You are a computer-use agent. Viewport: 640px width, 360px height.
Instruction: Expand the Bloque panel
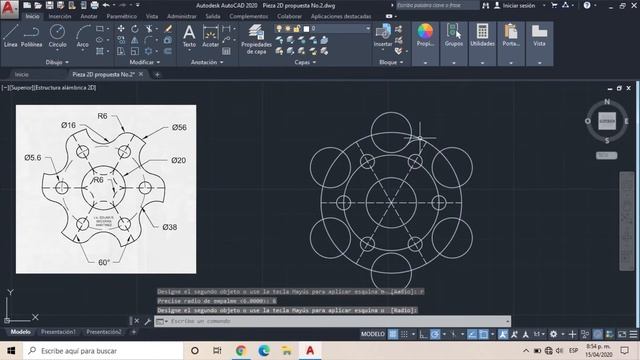point(391,62)
